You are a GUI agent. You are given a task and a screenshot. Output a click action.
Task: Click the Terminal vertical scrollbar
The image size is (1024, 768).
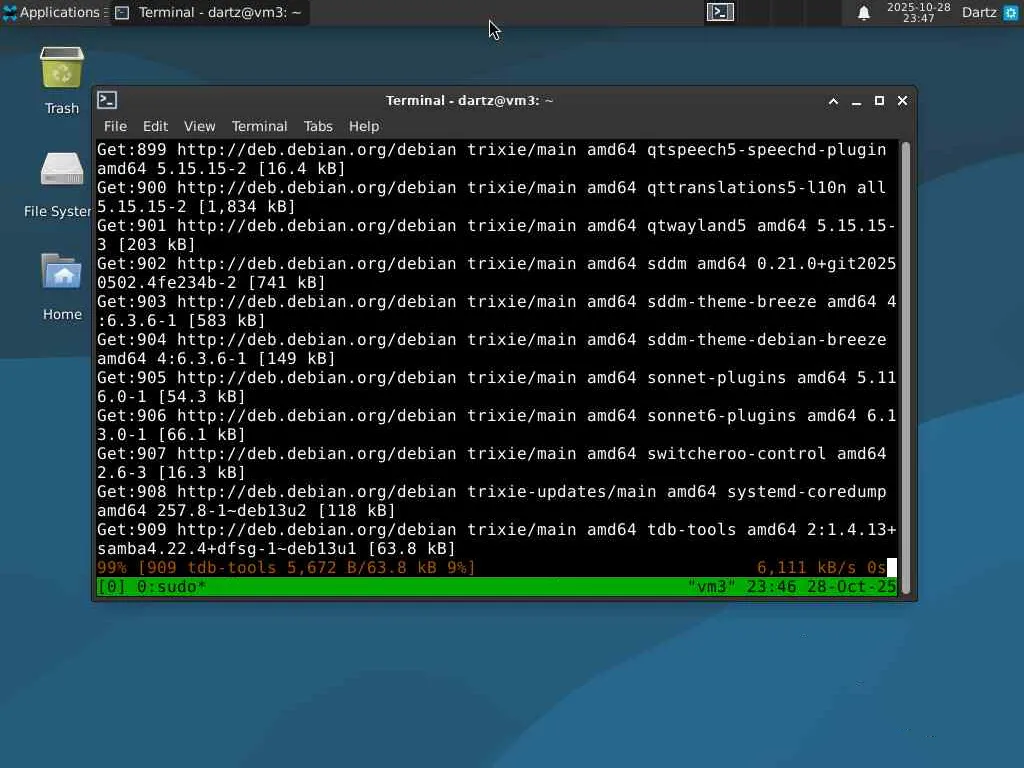pos(906,368)
